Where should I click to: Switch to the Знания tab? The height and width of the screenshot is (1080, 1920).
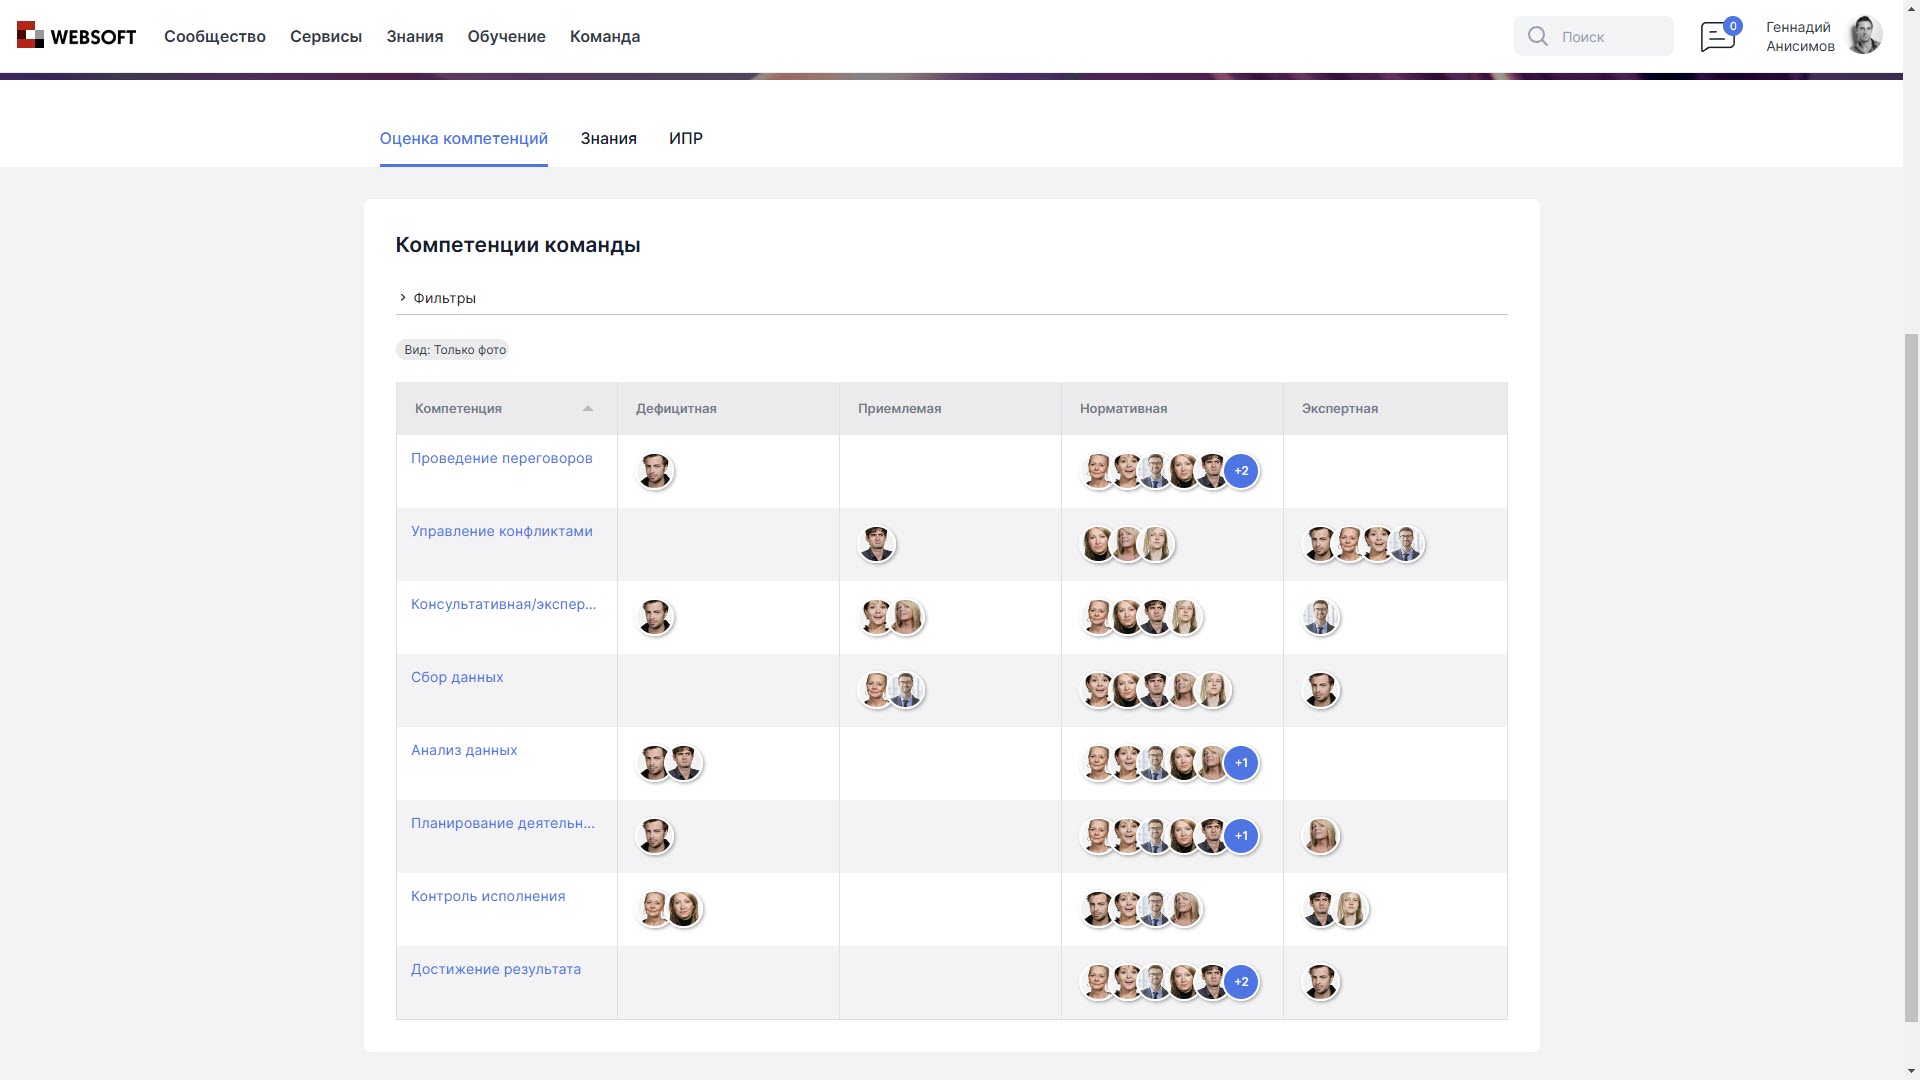pos(608,139)
